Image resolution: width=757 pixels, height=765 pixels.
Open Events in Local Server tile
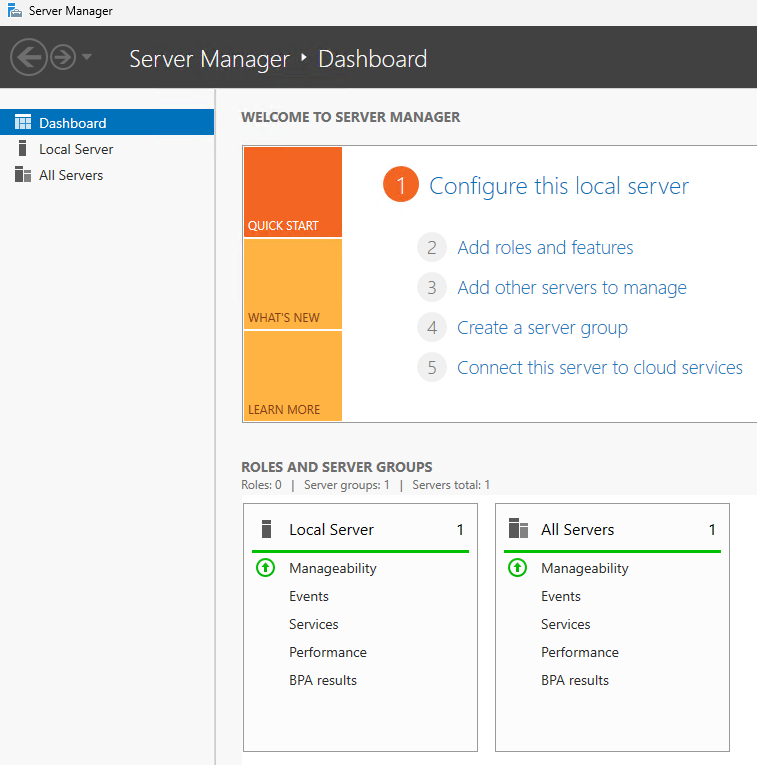pyautogui.click(x=309, y=596)
